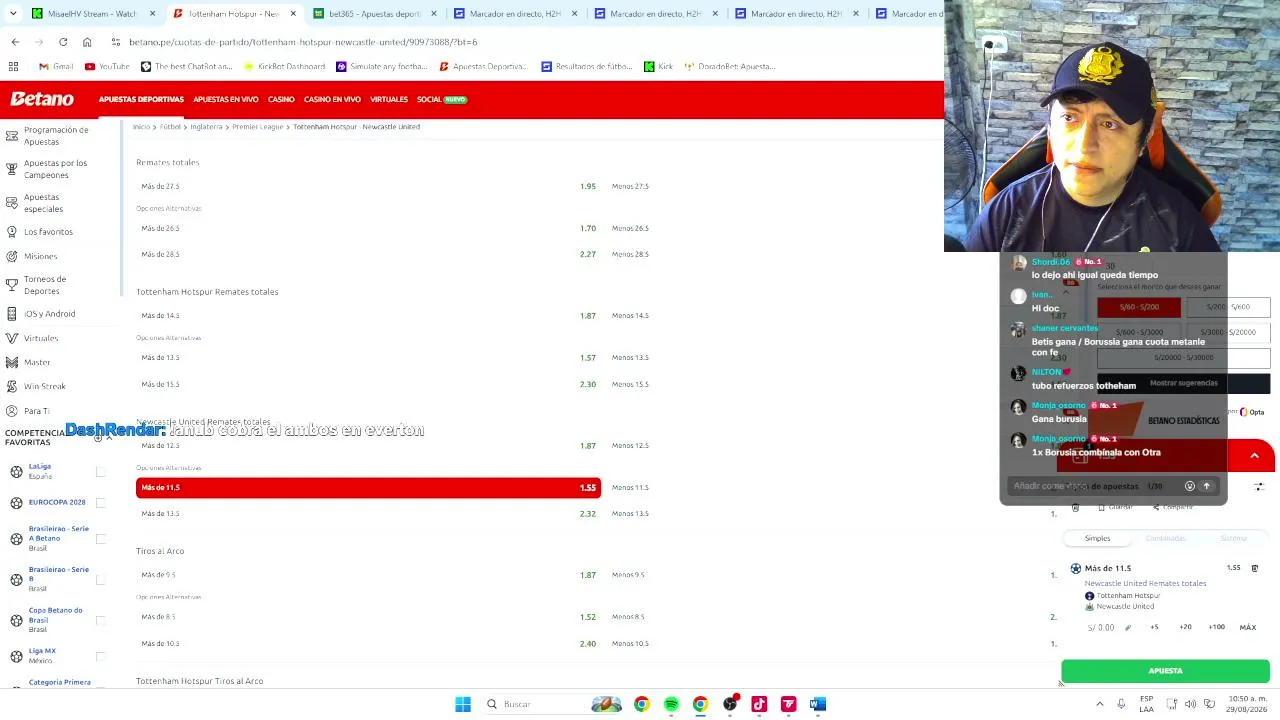This screenshot has width=1280, height=720.
Task: Open the YouTube bookmark
Action: pyautogui.click(x=107, y=66)
